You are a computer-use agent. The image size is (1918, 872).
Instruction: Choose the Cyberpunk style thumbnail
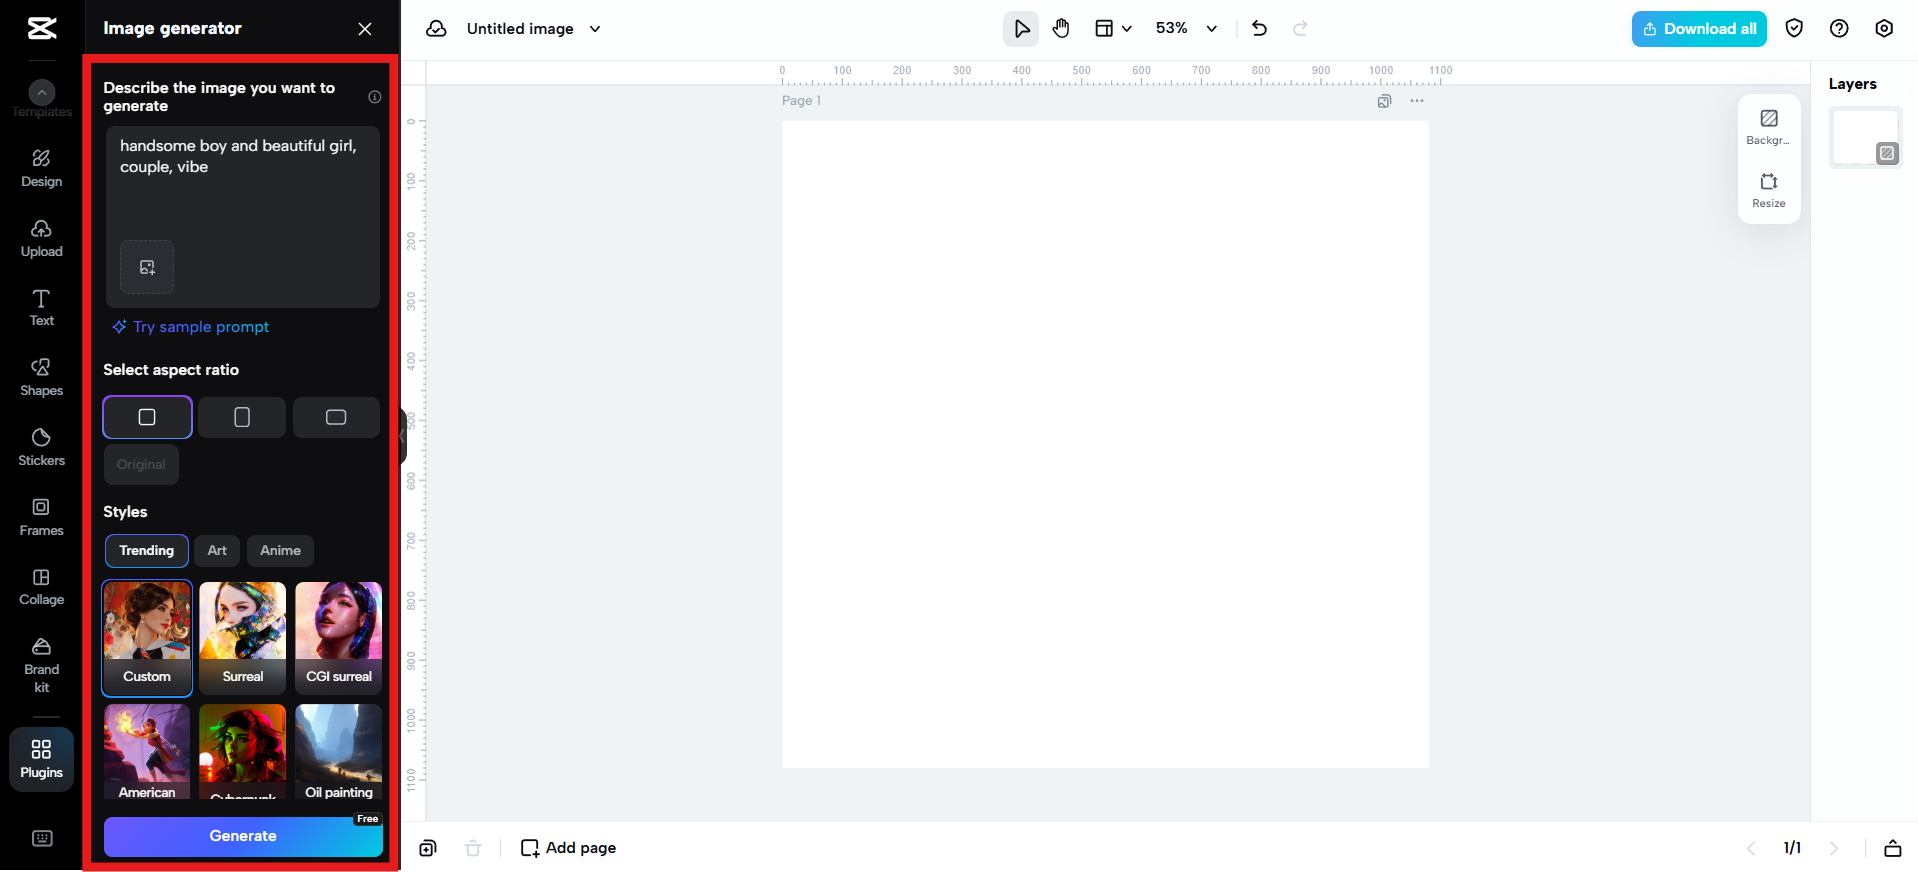point(243,752)
